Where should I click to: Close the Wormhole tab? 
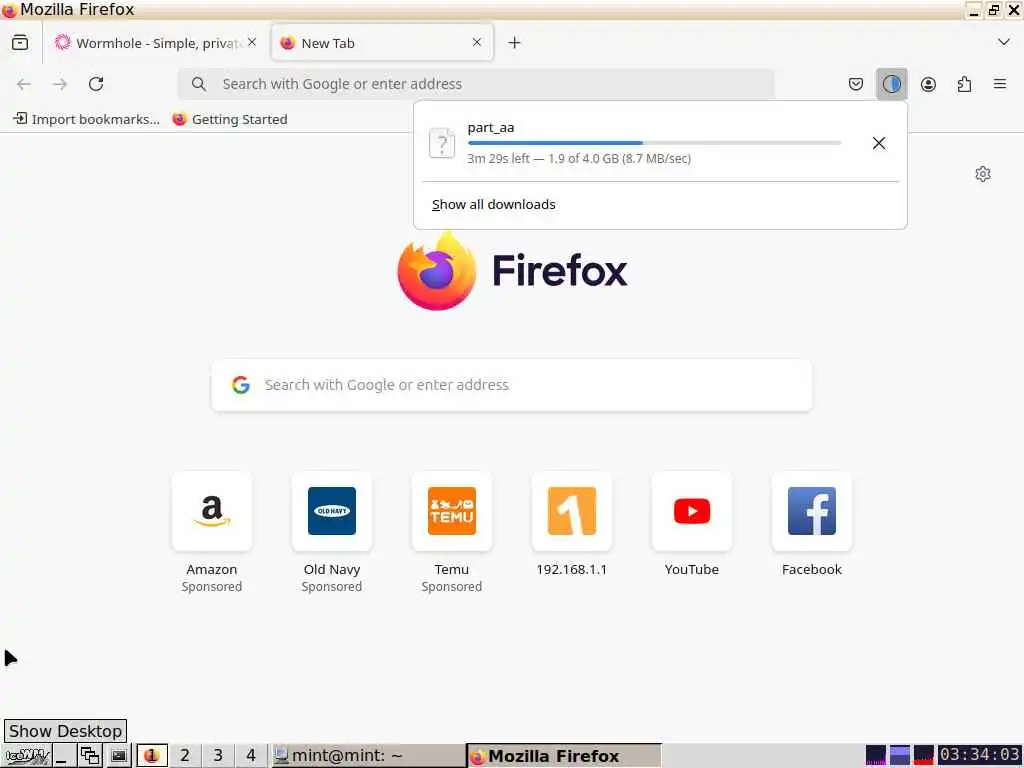(x=252, y=42)
